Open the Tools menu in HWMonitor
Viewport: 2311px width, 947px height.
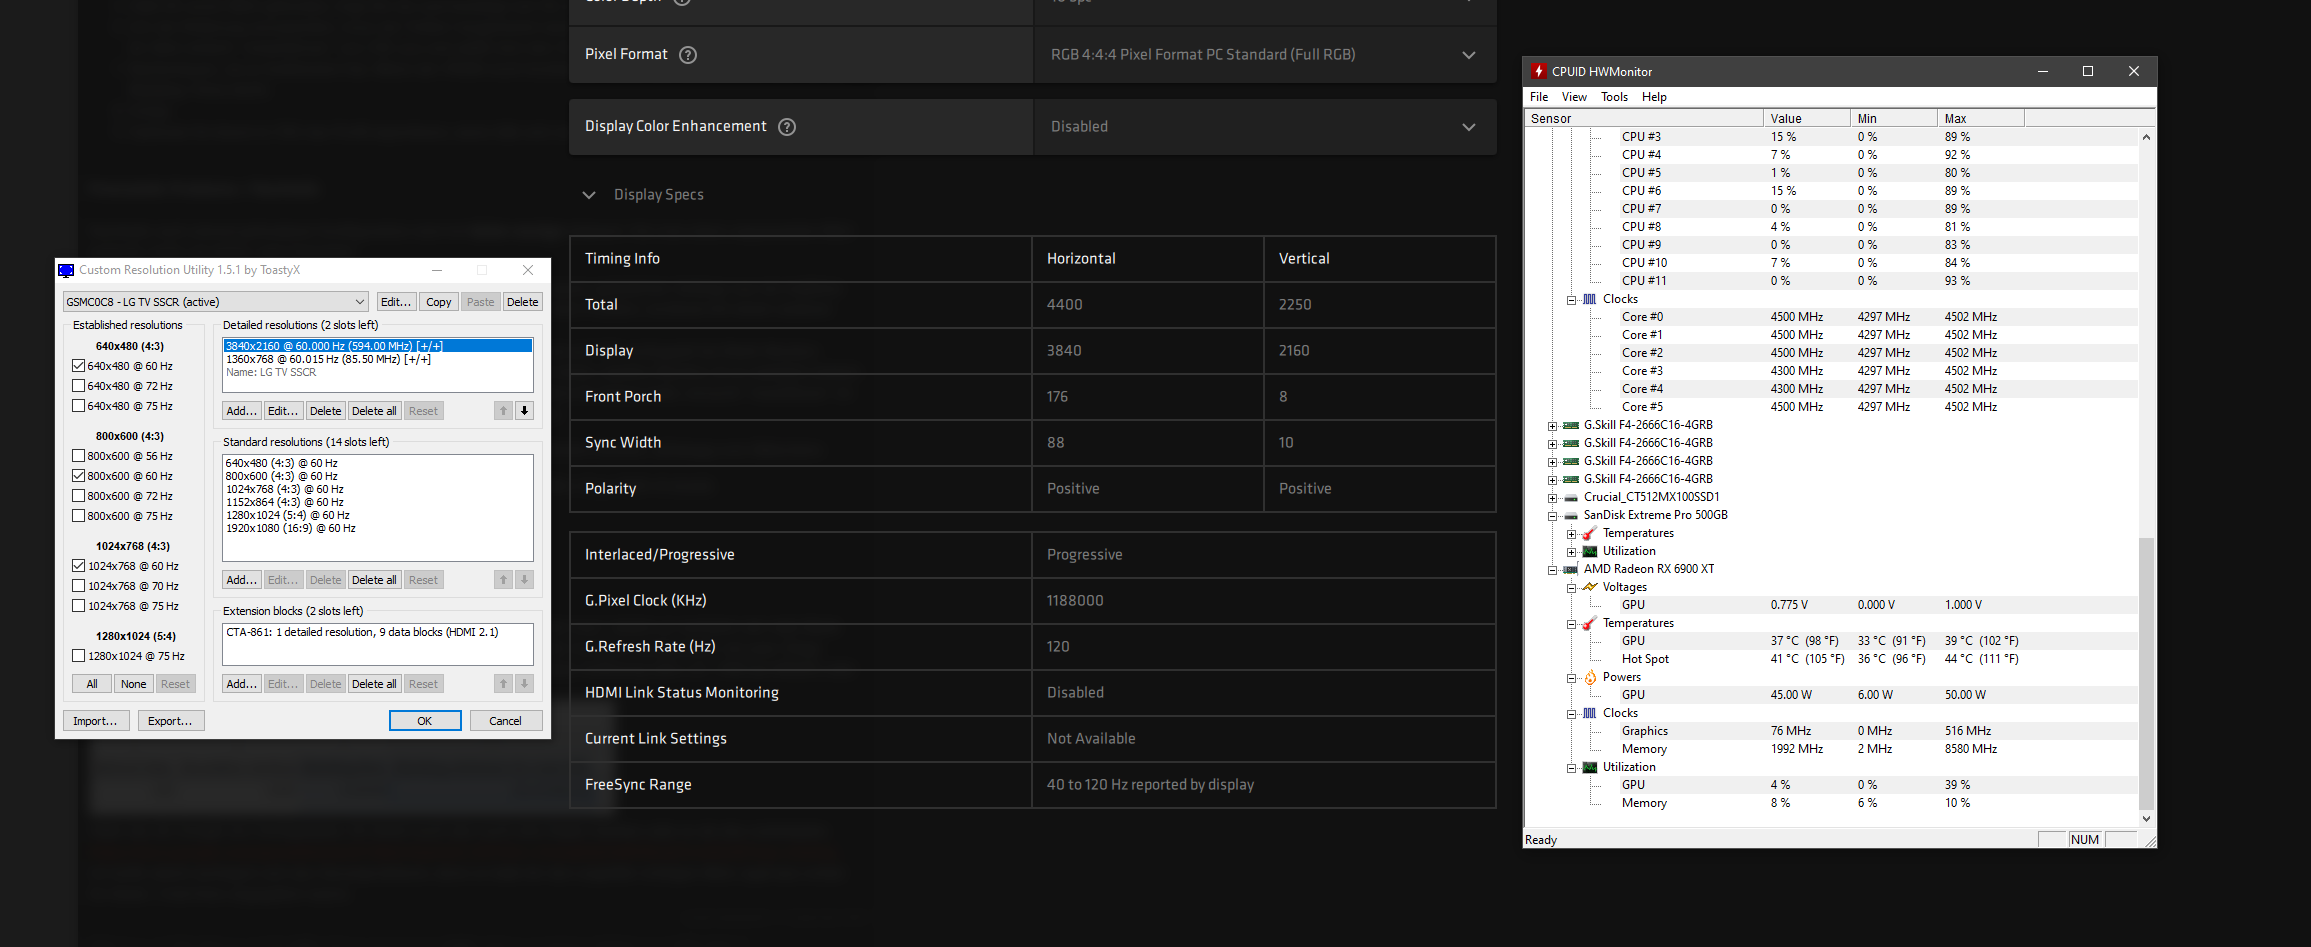(1614, 97)
